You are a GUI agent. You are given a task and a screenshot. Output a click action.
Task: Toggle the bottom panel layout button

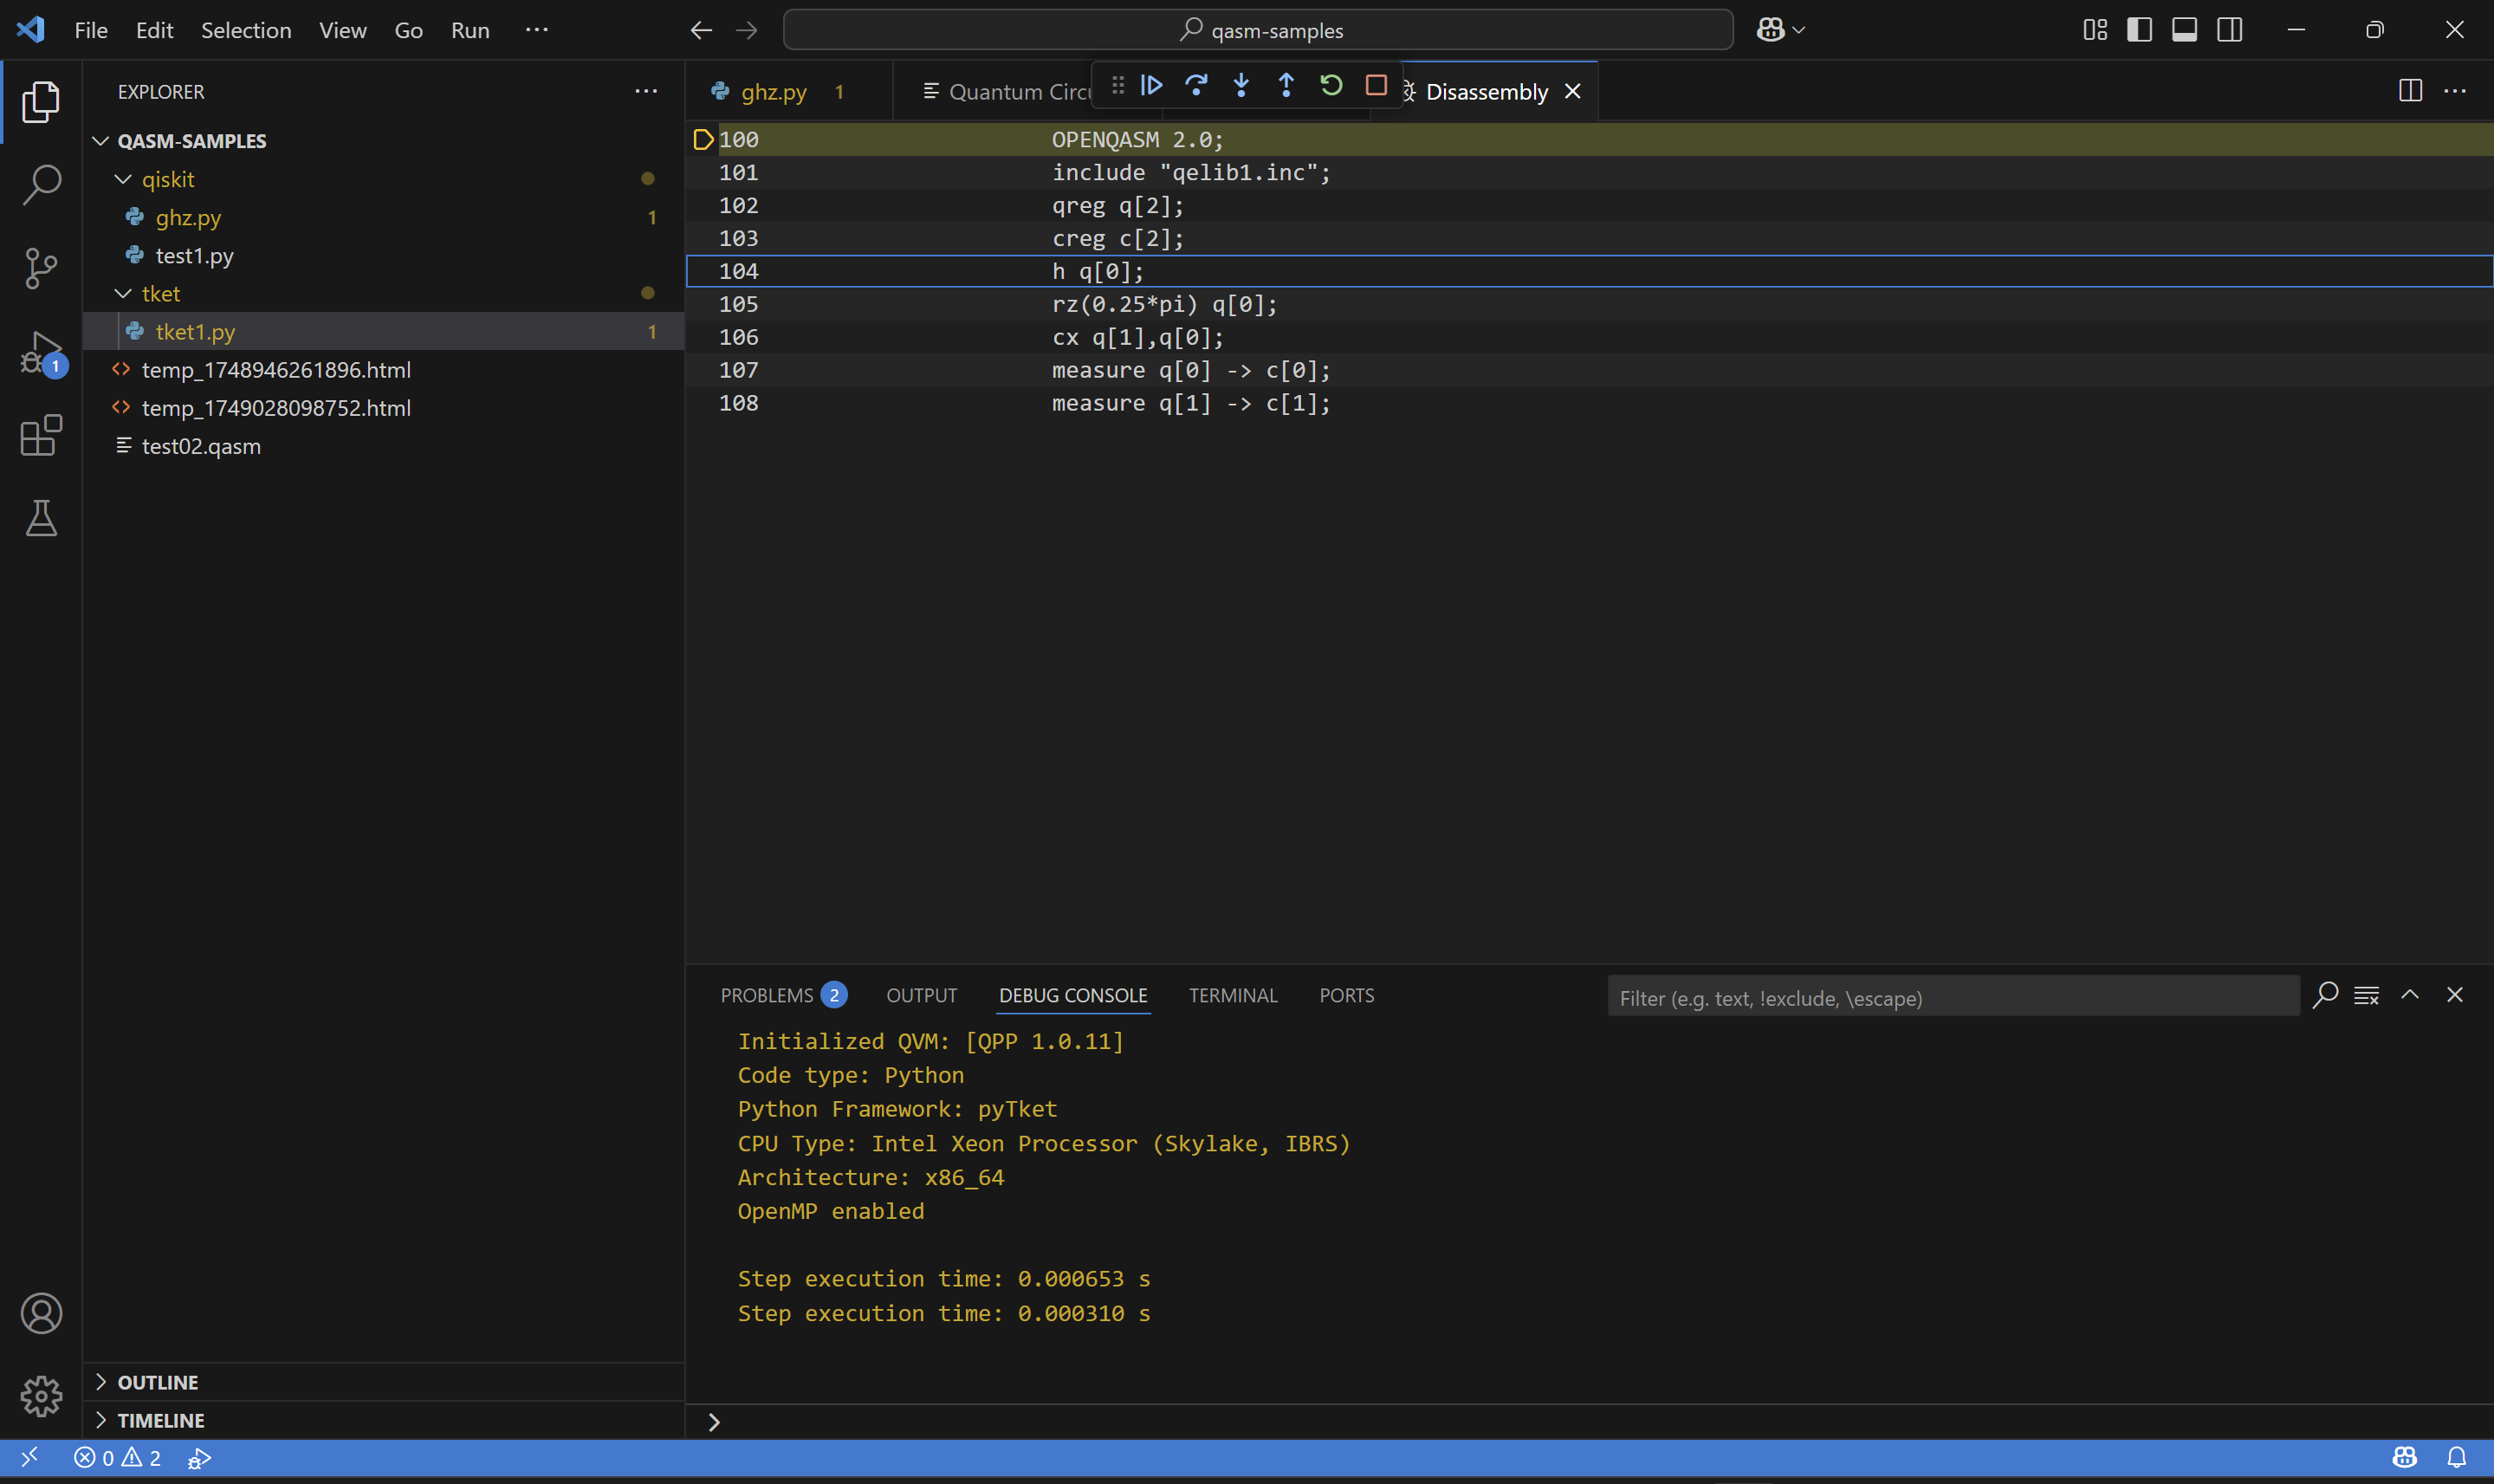2184,30
